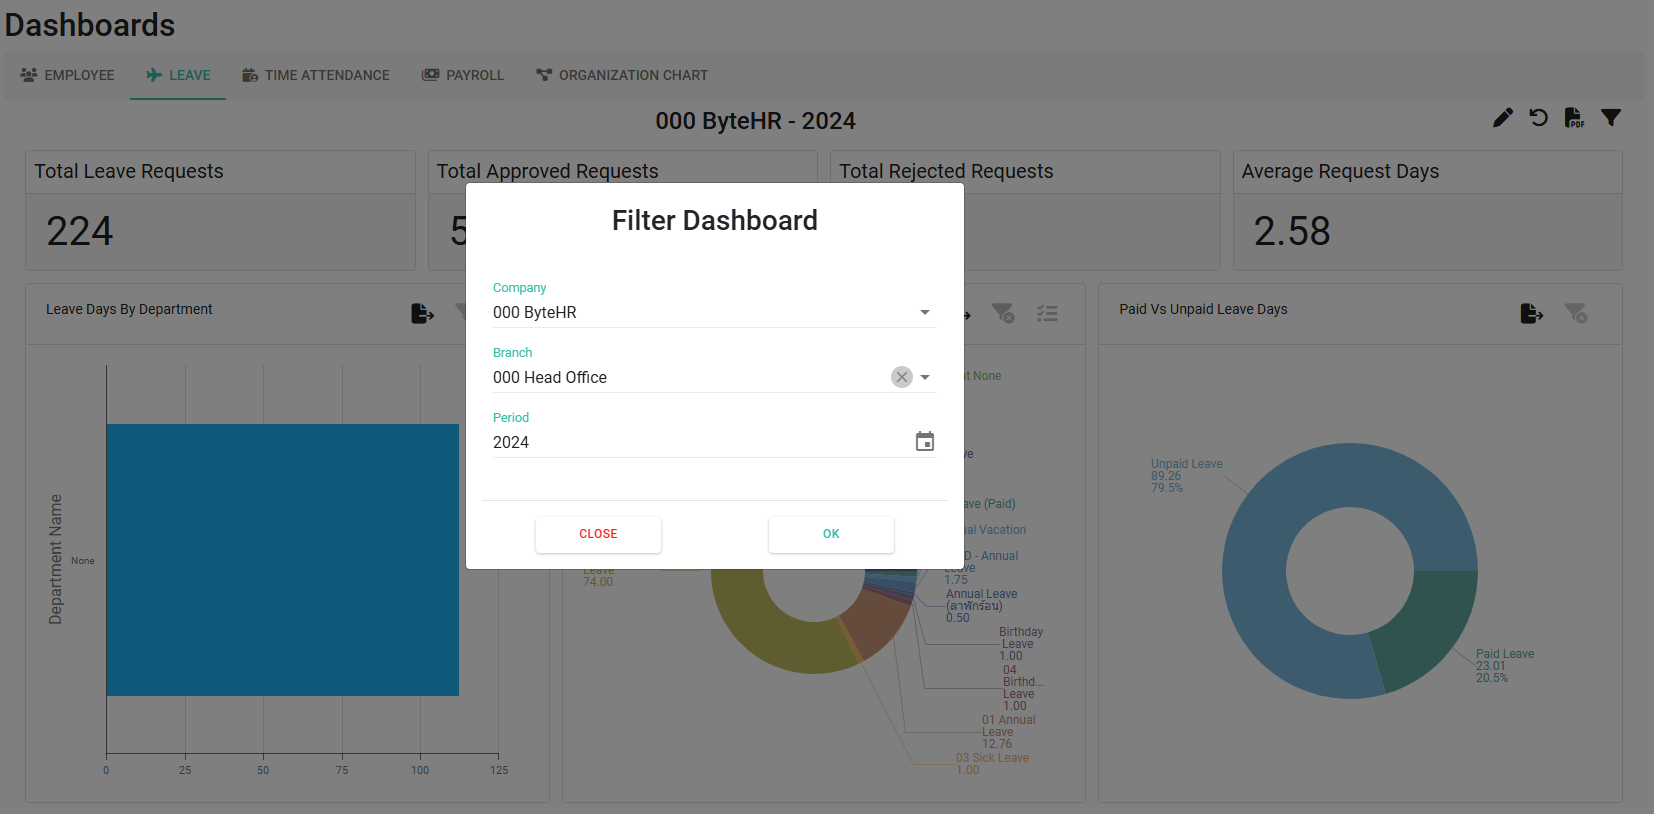Switch to the Leave tab
The height and width of the screenshot is (814, 1654).
(x=178, y=75)
